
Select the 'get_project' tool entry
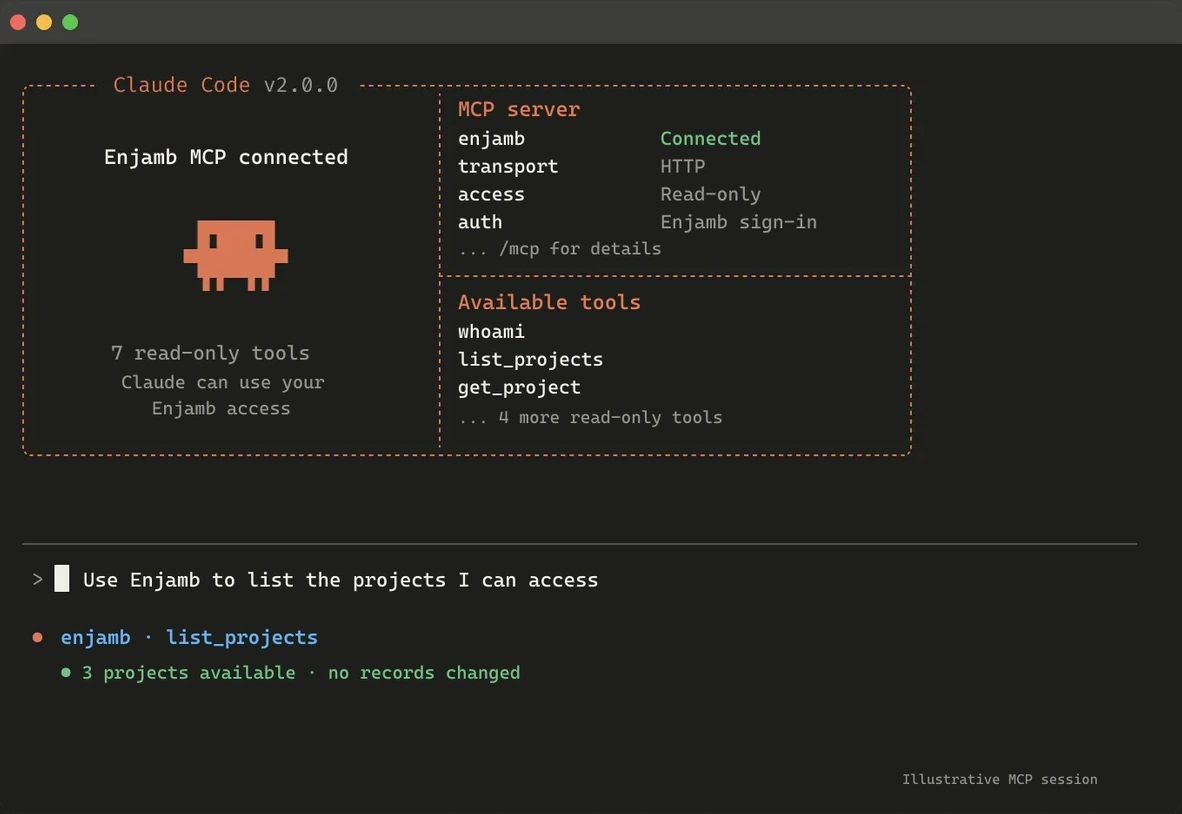click(x=519, y=387)
